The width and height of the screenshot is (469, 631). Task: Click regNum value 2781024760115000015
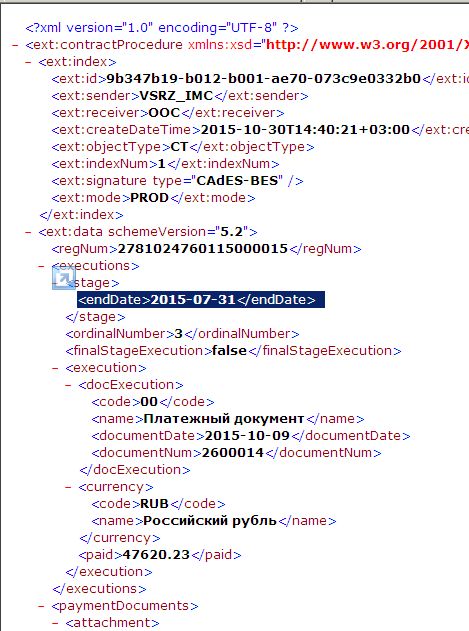(203, 249)
